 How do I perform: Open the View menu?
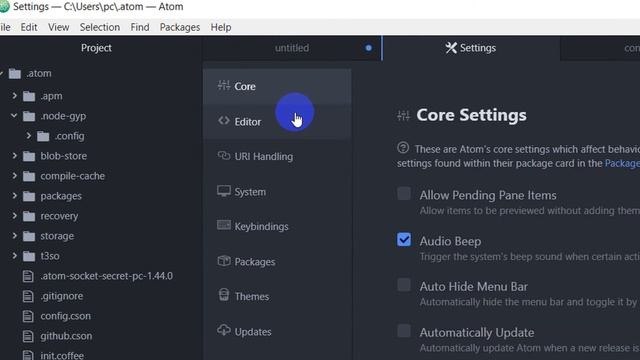click(58, 27)
